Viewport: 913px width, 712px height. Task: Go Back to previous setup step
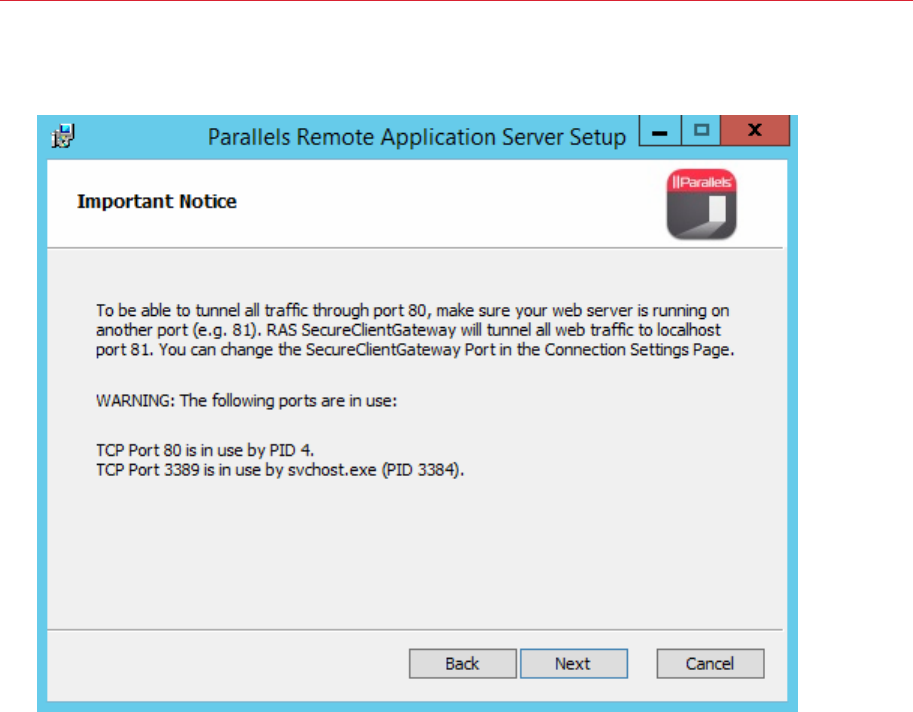tap(462, 663)
